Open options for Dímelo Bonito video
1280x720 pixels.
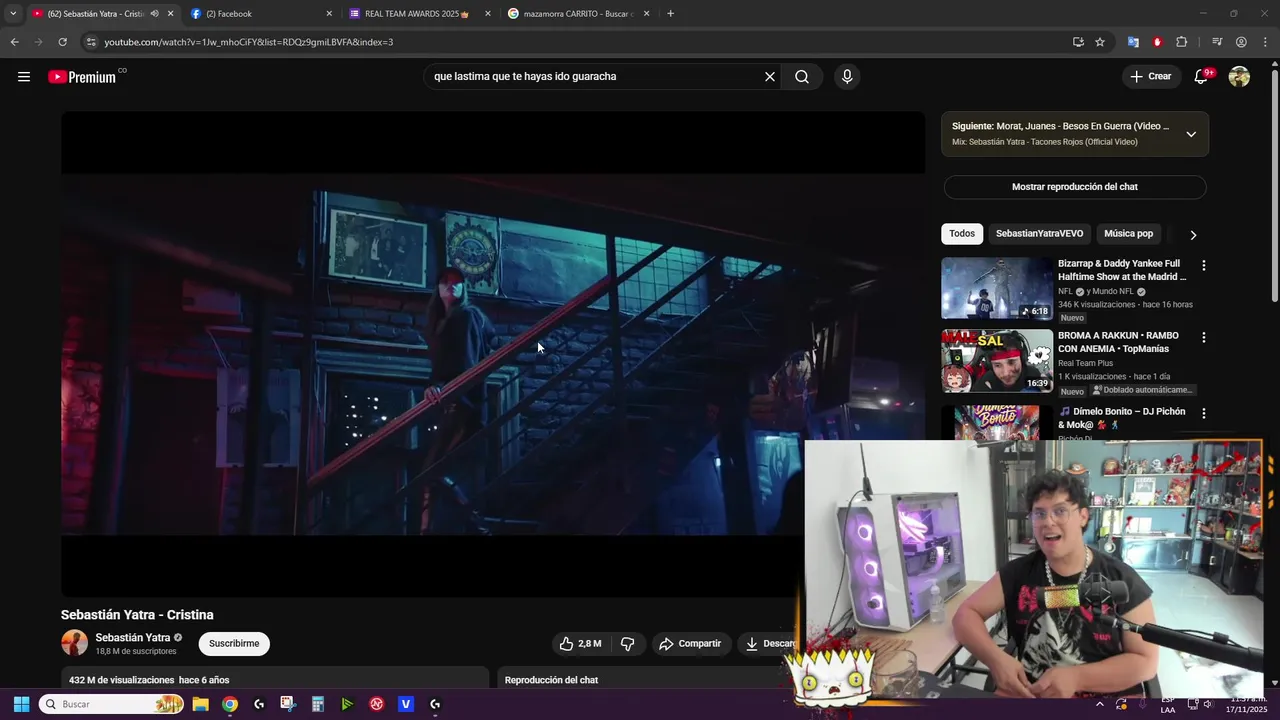click(x=1204, y=413)
